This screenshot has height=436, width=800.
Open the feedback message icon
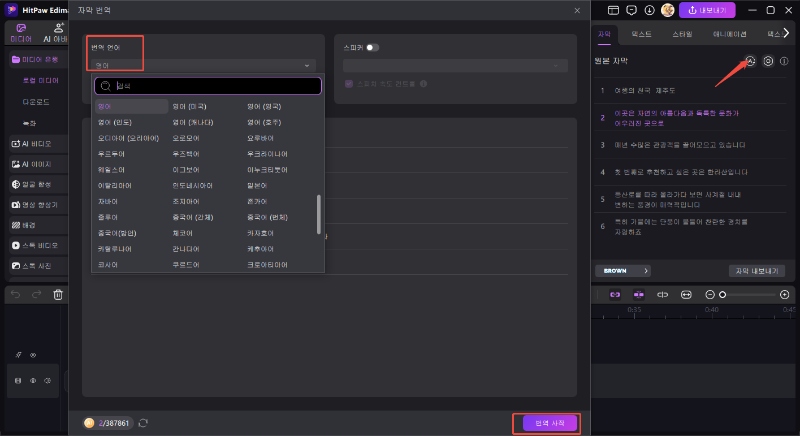point(632,10)
